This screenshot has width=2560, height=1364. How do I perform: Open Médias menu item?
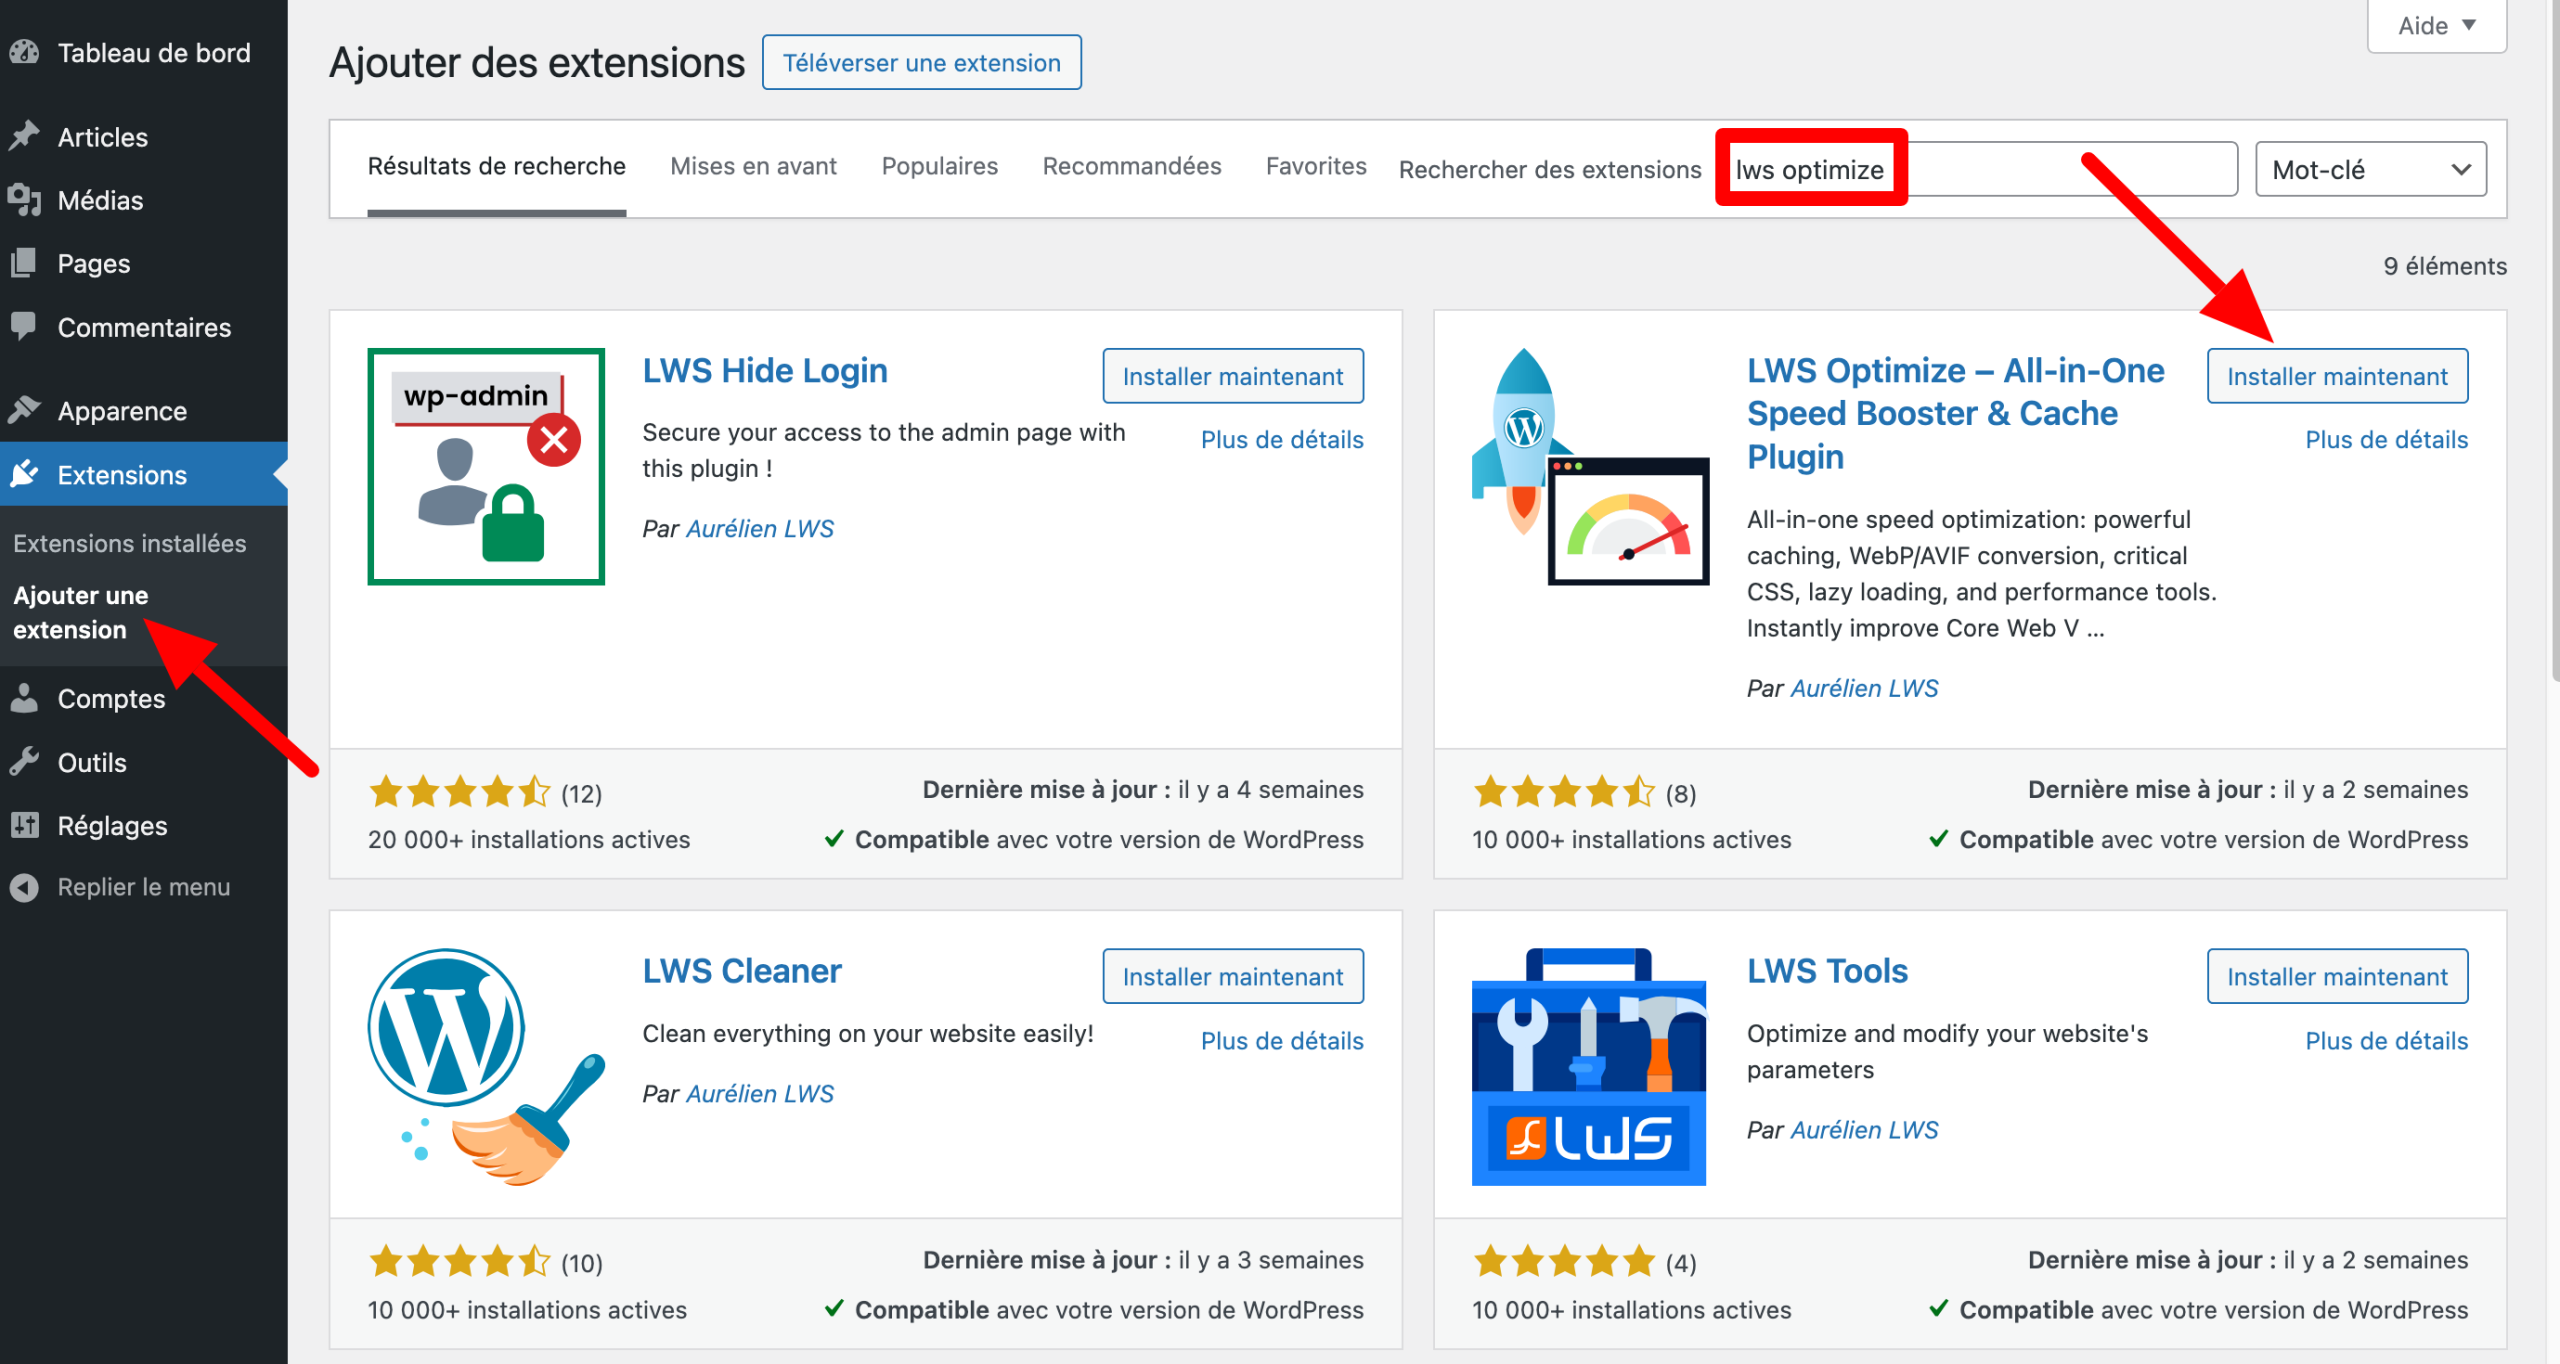tap(144, 200)
